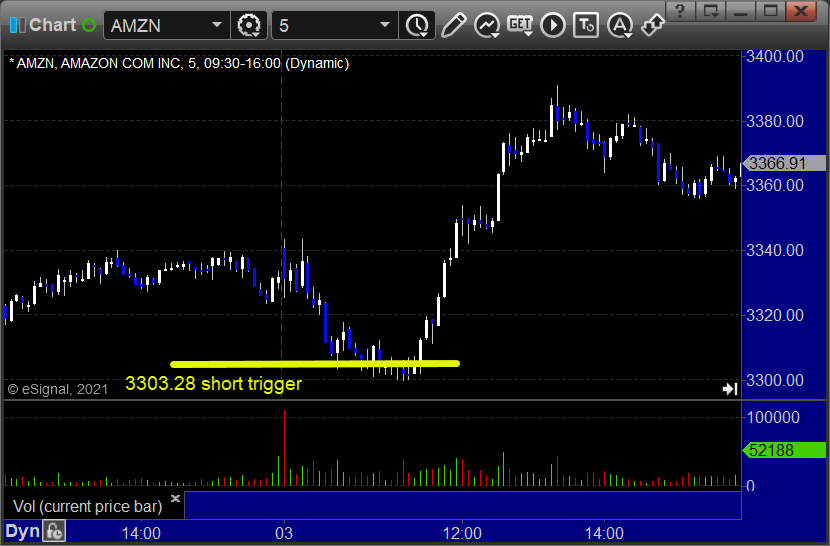Click the text template icon
The image size is (830, 546).
pyautogui.click(x=586, y=25)
